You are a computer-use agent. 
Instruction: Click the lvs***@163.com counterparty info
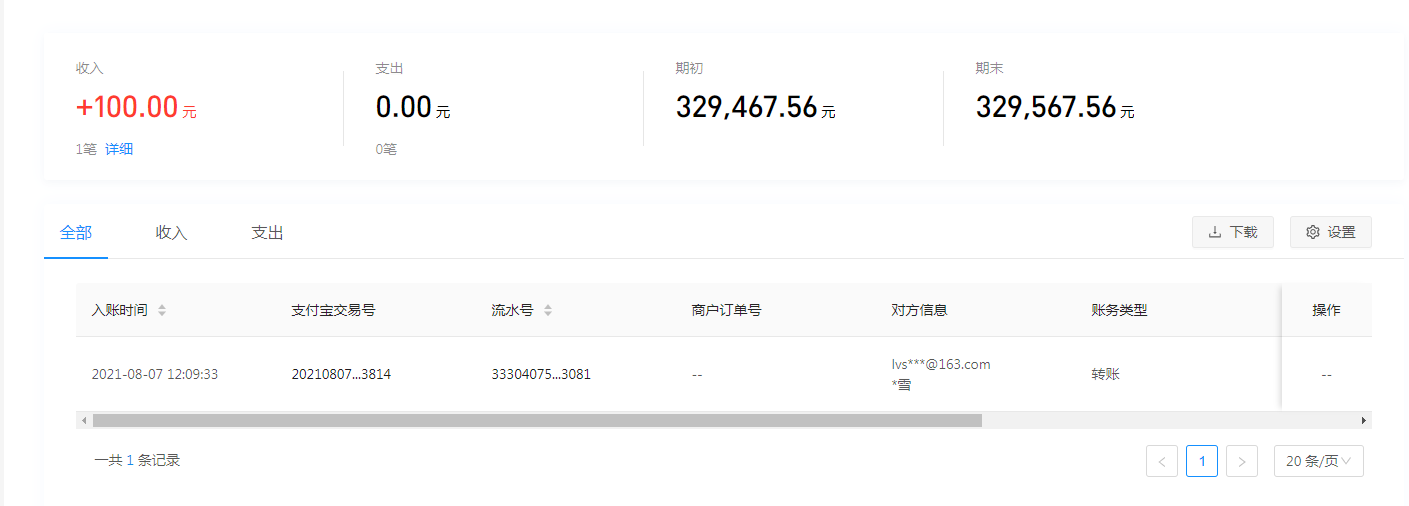pos(940,364)
